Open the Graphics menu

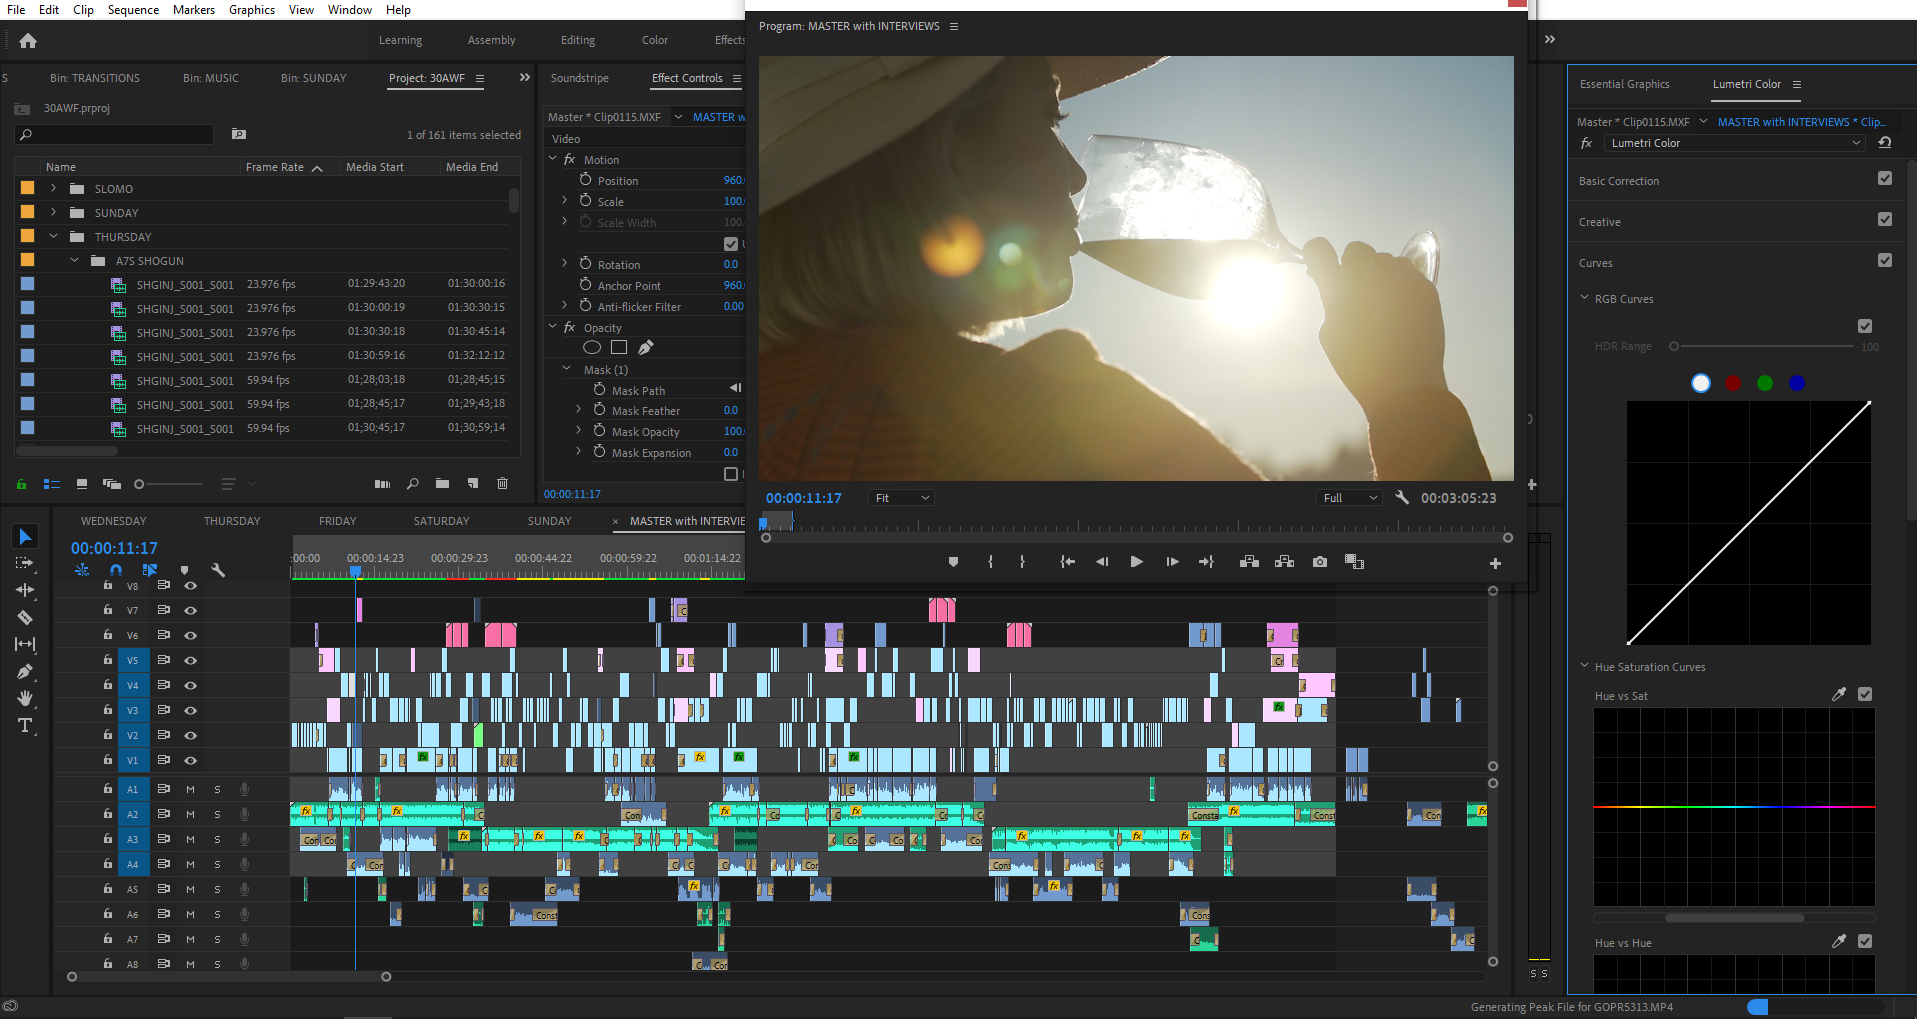252,10
